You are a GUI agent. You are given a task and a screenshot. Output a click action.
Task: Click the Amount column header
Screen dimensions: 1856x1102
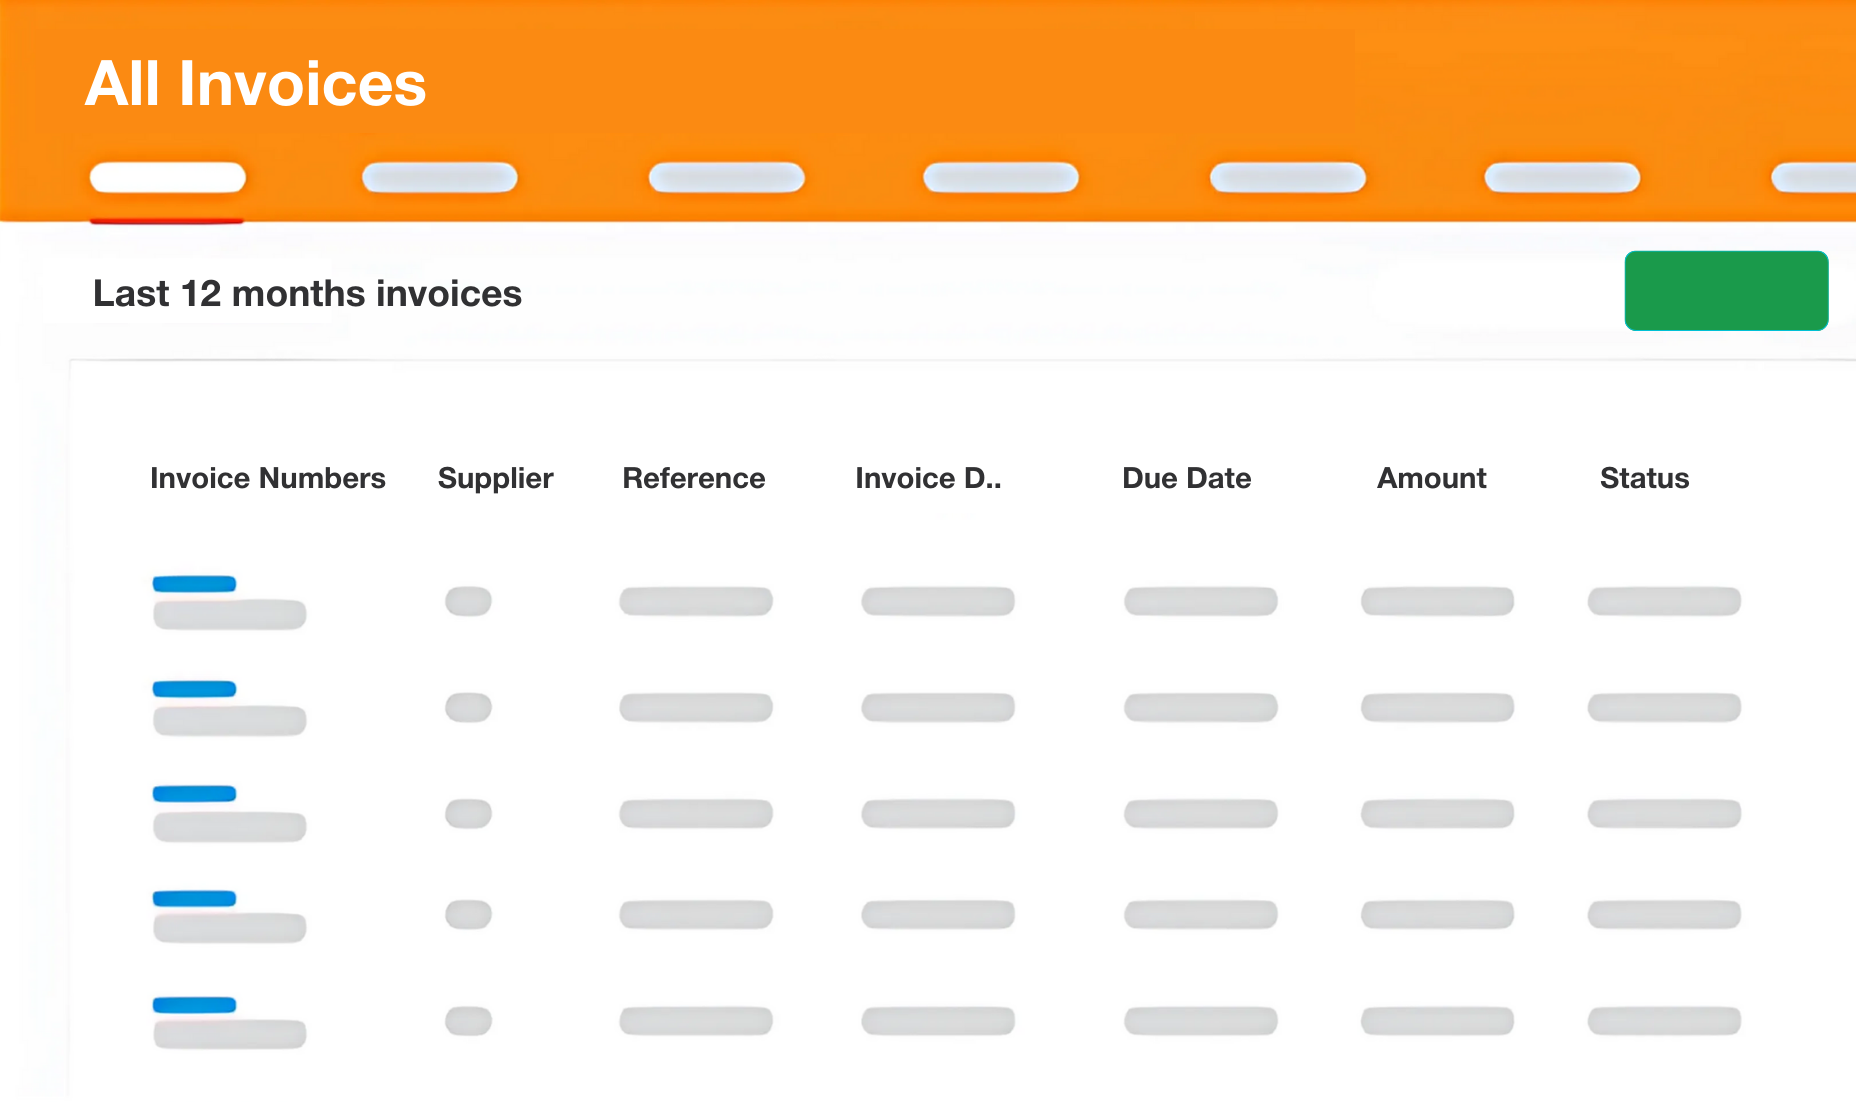[1432, 478]
